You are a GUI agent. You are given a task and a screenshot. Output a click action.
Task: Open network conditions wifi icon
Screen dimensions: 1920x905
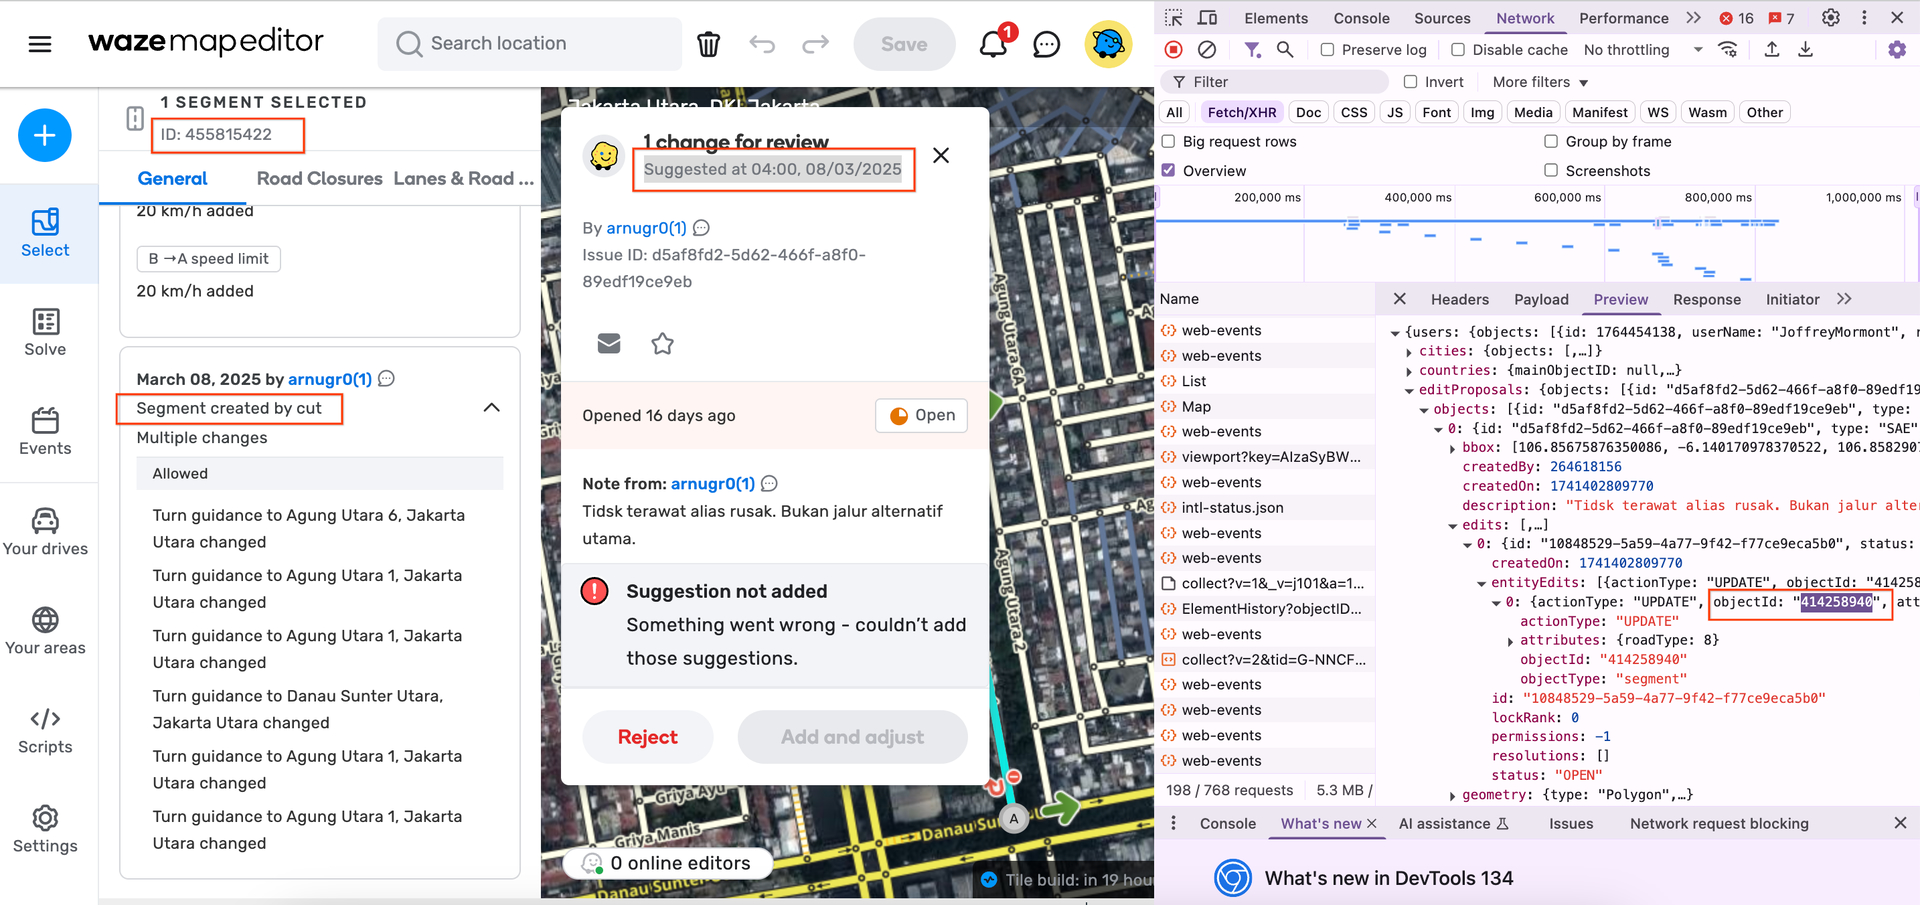coord(1728,49)
